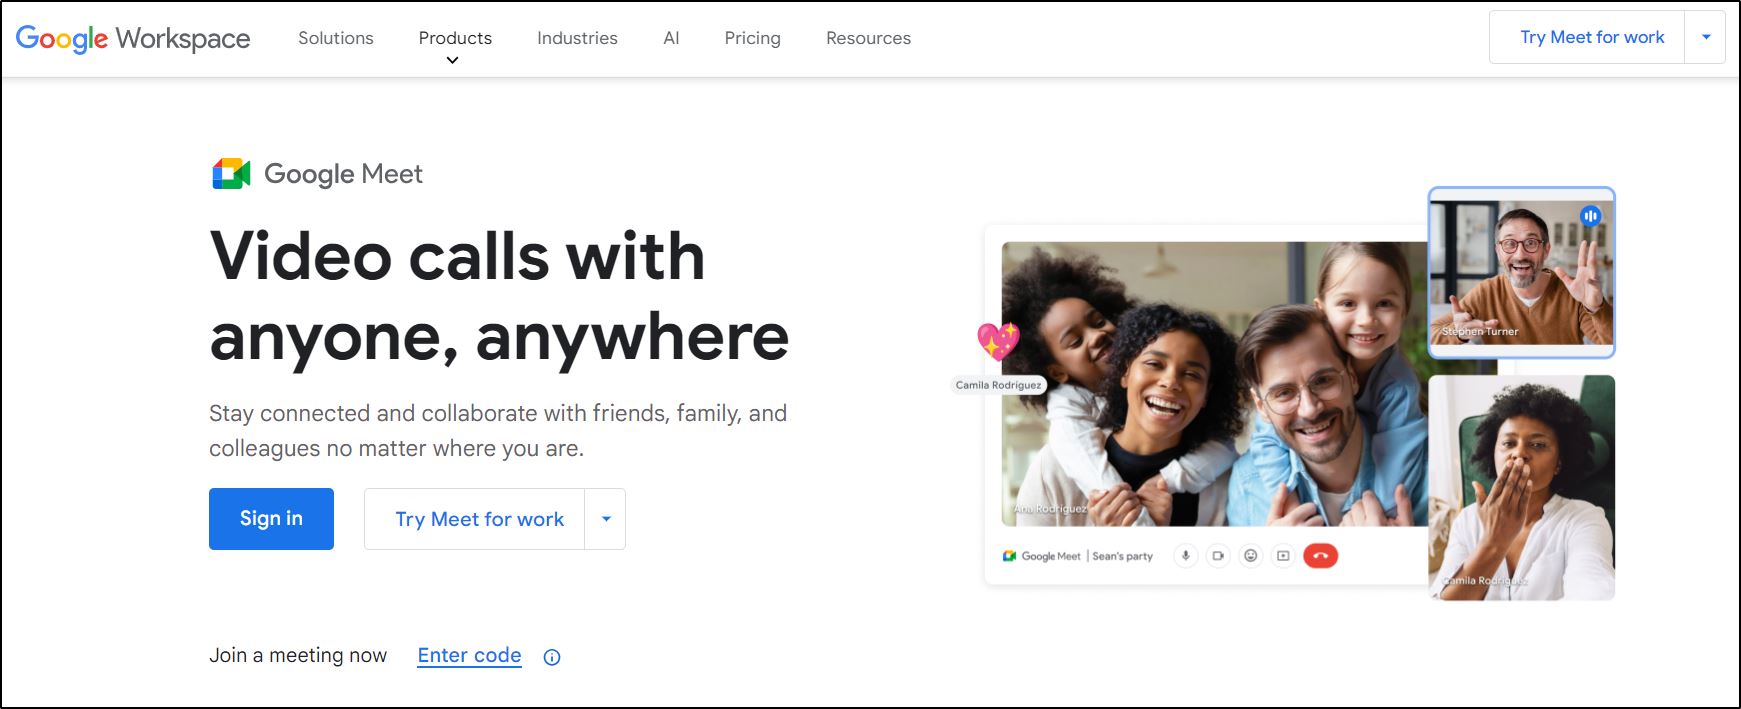1741x709 pixels.
Task: Click the present screen icon in preview
Action: pyautogui.click(x=1283, y=556)
